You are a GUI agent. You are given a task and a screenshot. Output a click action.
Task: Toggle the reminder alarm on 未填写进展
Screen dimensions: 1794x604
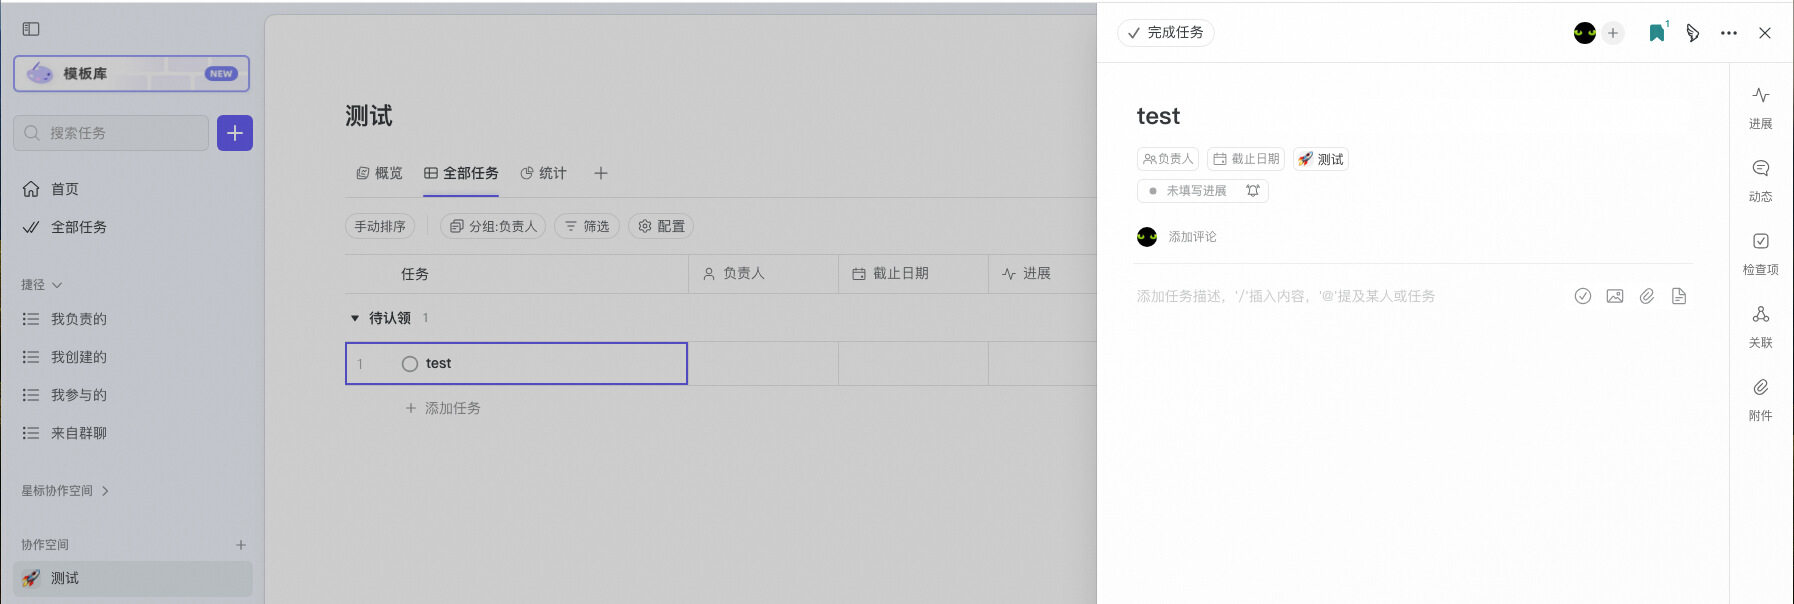coord(1252,191)
